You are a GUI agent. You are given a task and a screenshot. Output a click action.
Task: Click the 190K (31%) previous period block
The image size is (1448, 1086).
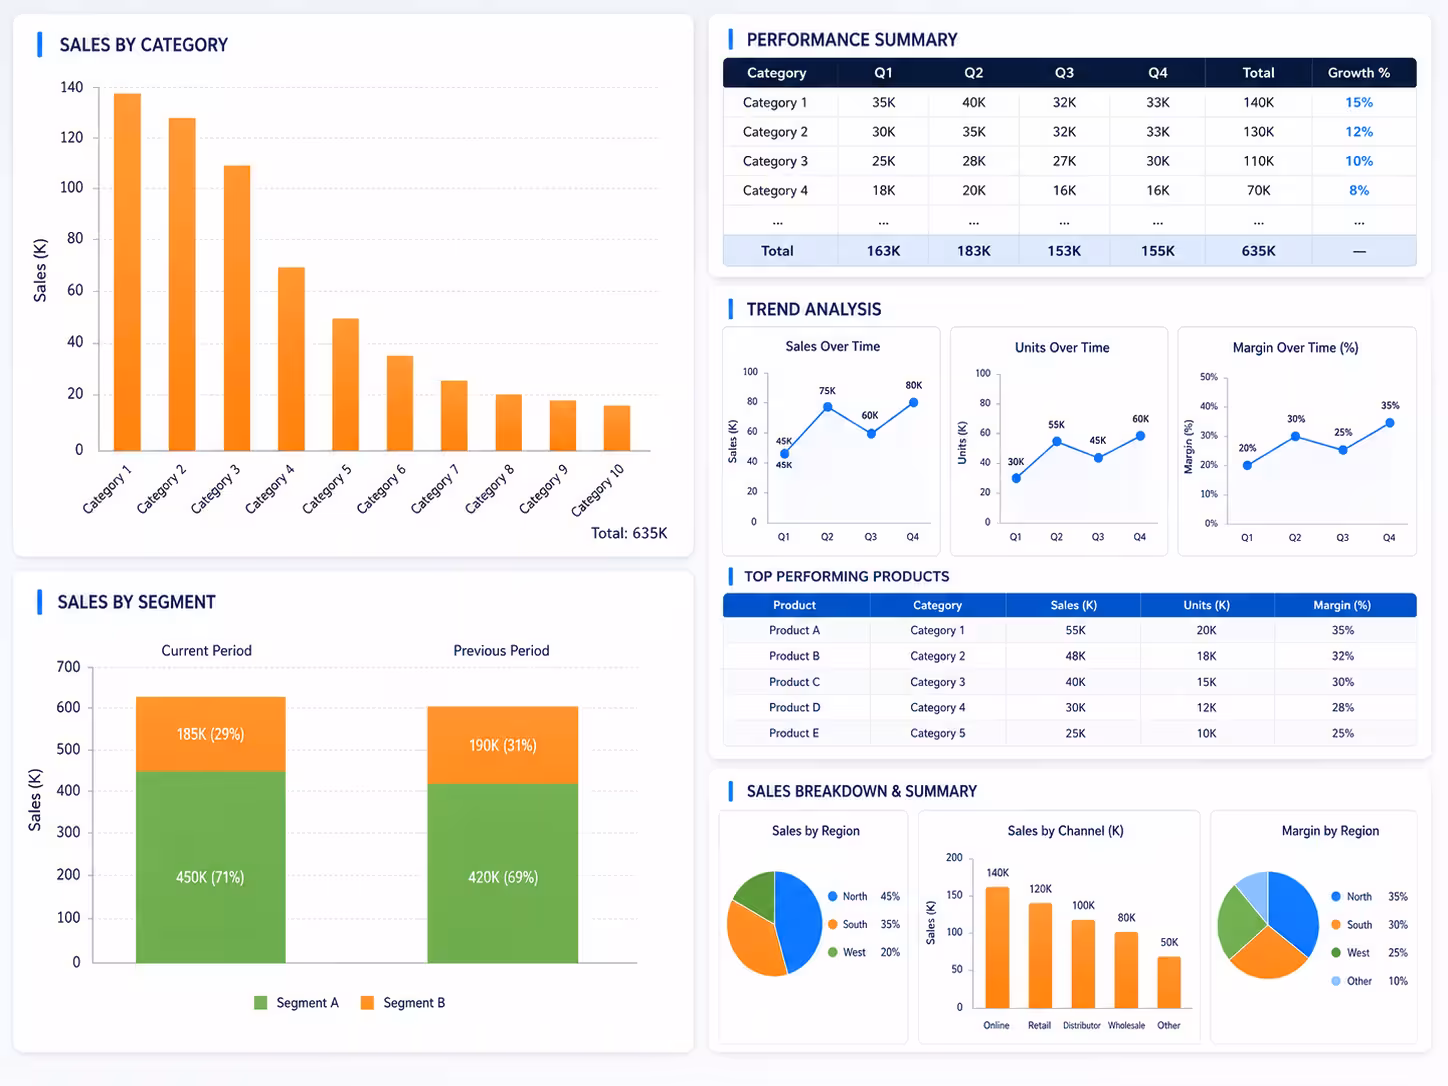503,745
